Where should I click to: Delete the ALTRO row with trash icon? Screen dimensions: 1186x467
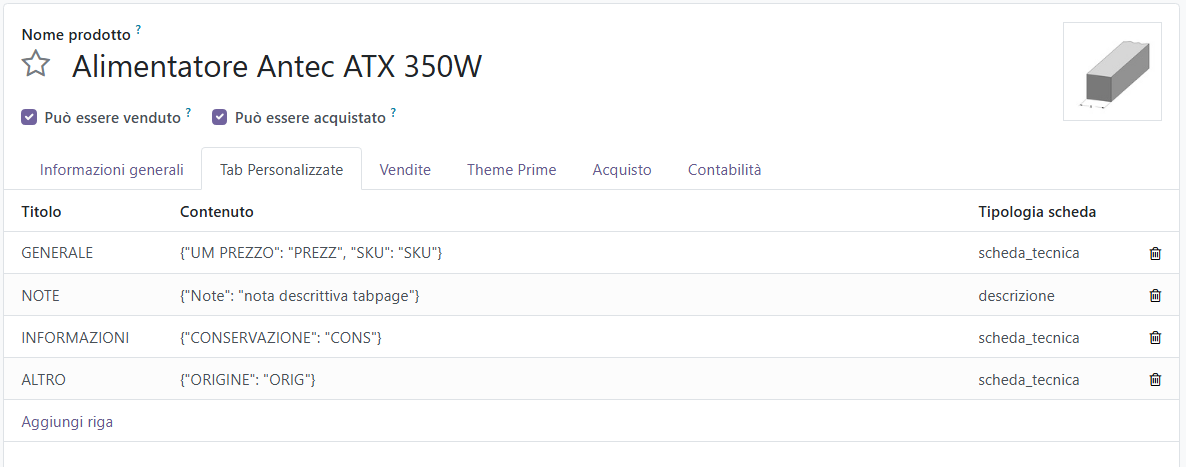tap(1155, 380)
